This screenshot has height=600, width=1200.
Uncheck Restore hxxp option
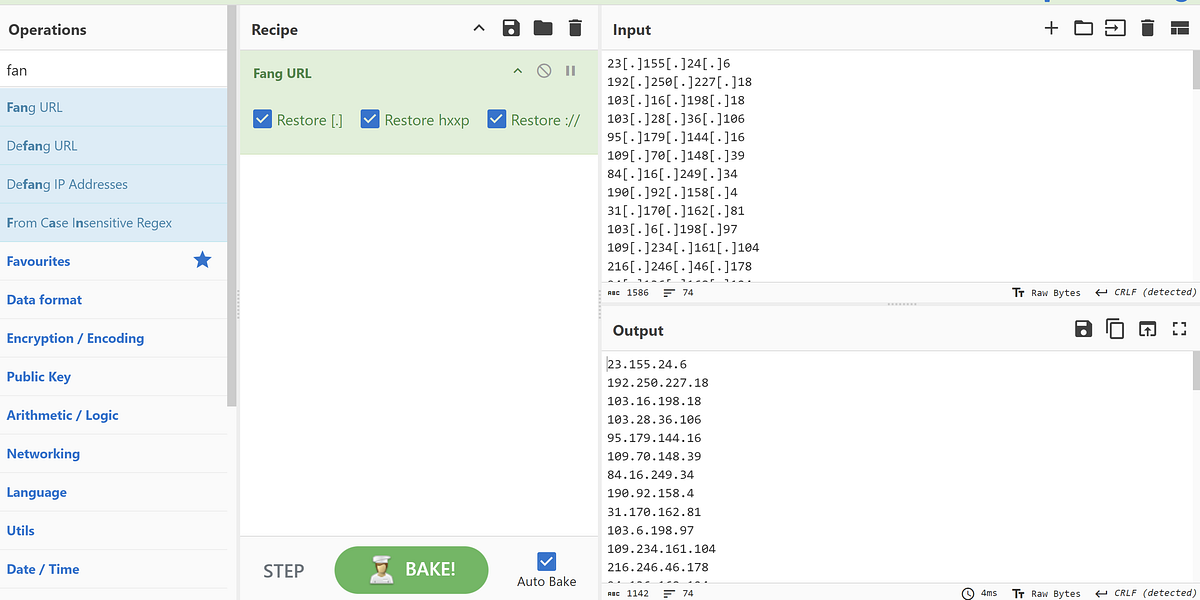coord(370,119)
